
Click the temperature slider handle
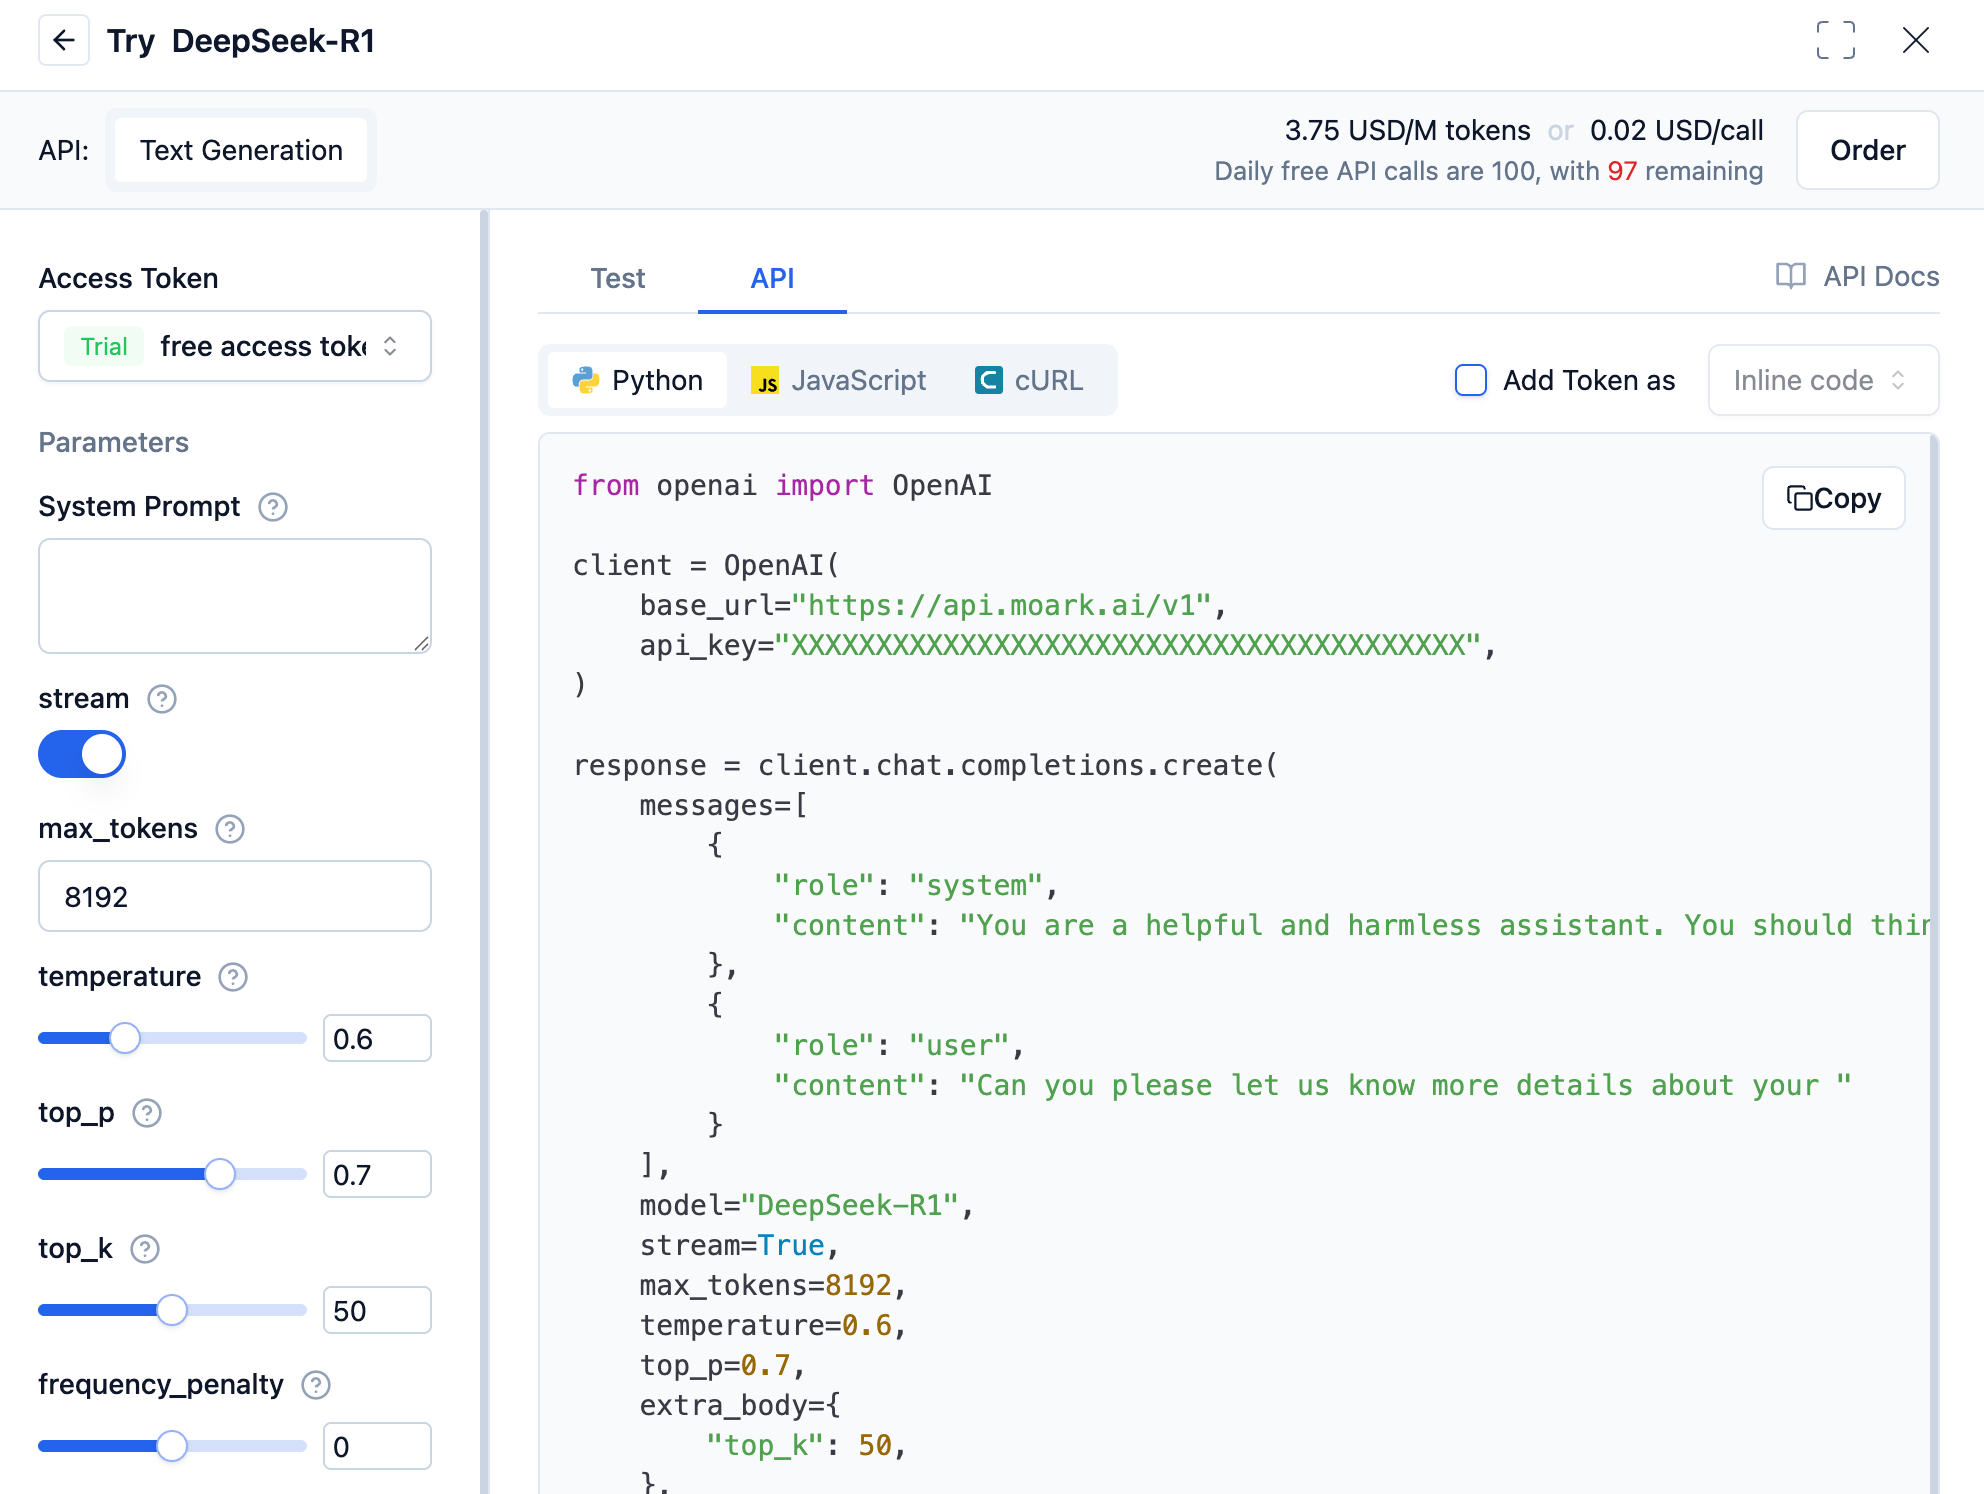click(x=125, y=1038)
